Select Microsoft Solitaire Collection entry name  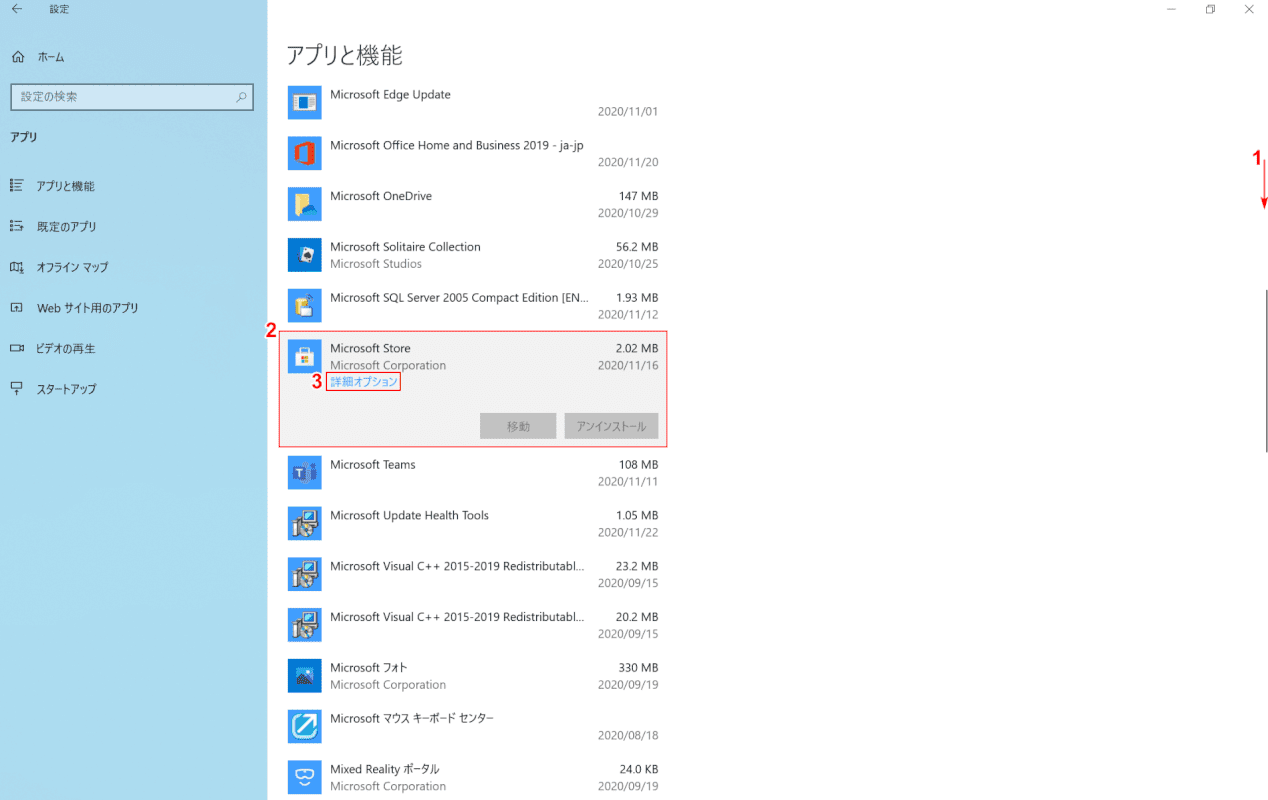pos(405,247)
